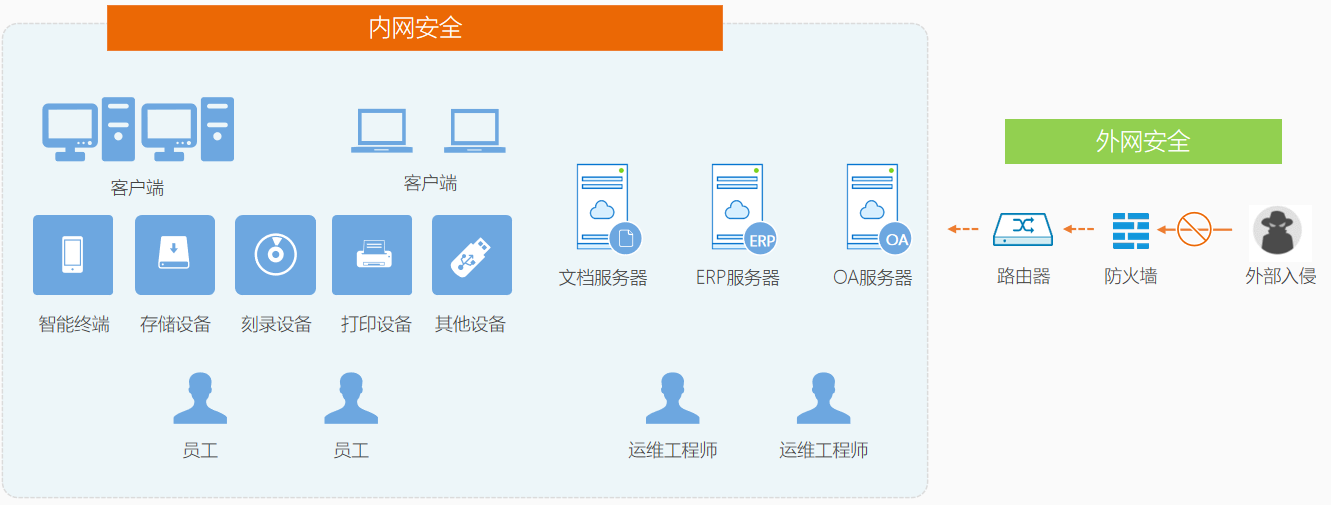Click the left 员工 person icon
Viewport: 1331px width, 505px height.
tap(200, 398)
